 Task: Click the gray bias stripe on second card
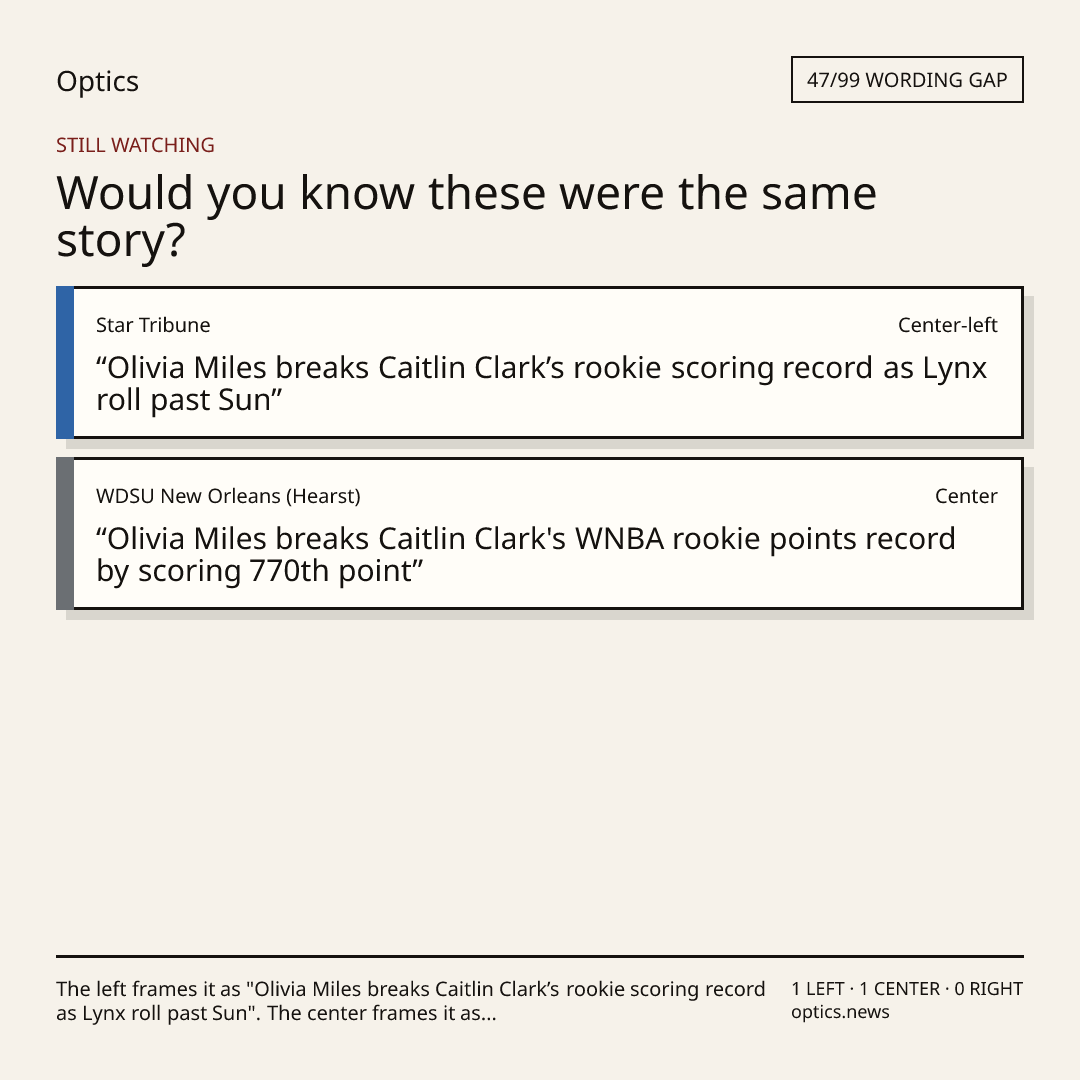(65, 533)
